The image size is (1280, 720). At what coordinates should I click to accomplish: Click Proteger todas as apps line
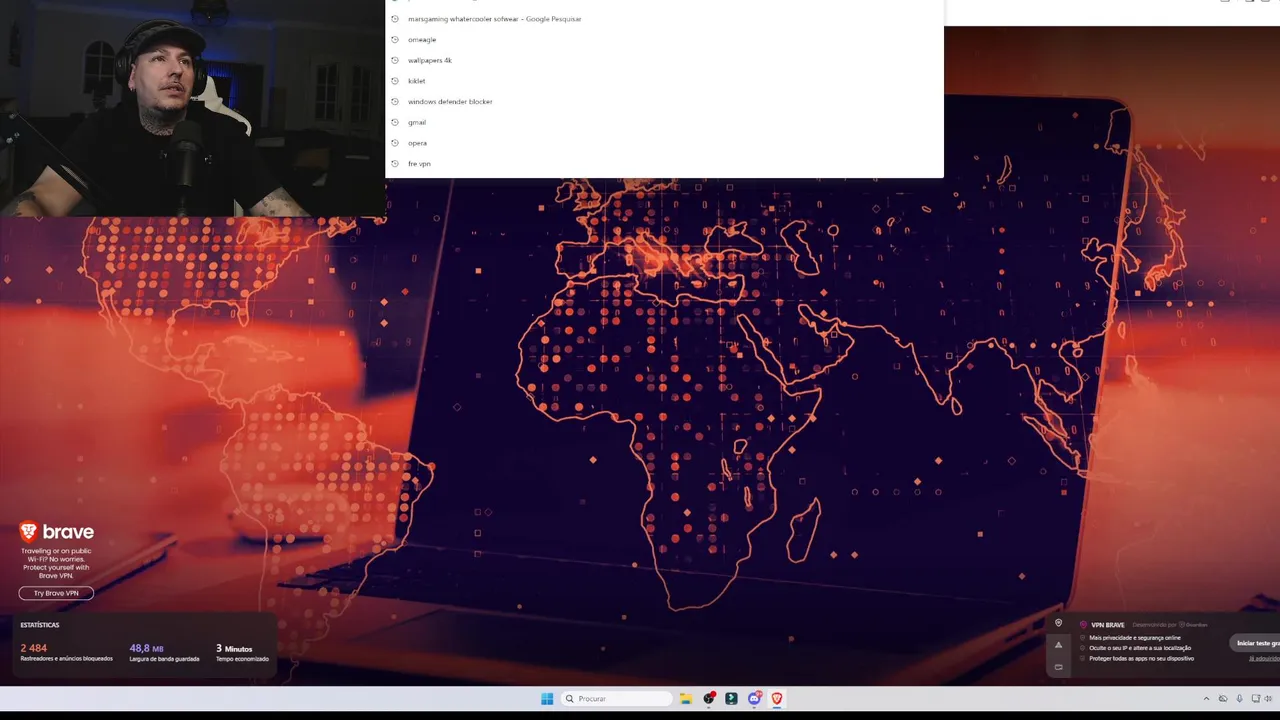tap(1141, 658)
